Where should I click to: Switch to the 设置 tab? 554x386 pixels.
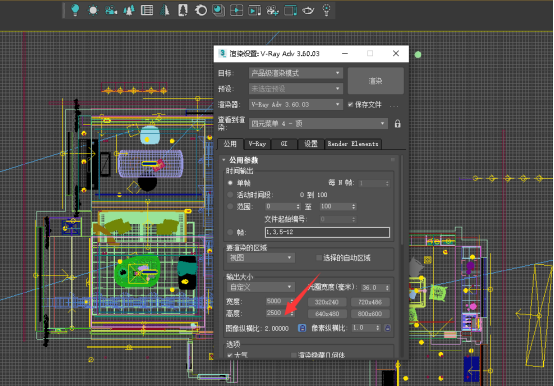click(x=311, y=144)
